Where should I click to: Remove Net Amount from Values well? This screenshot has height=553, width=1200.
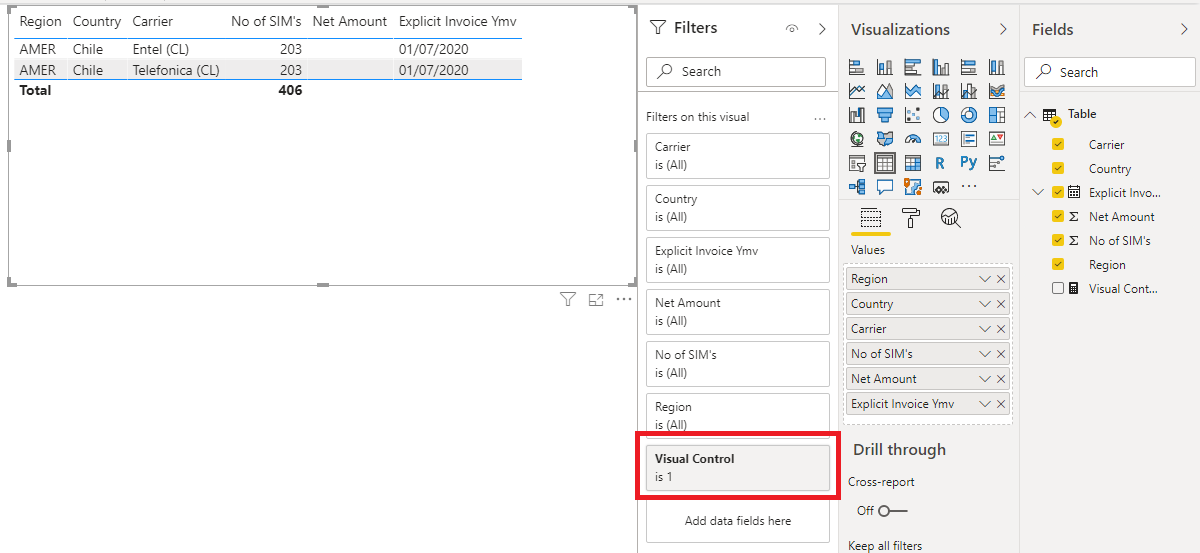coord(1001,379)
